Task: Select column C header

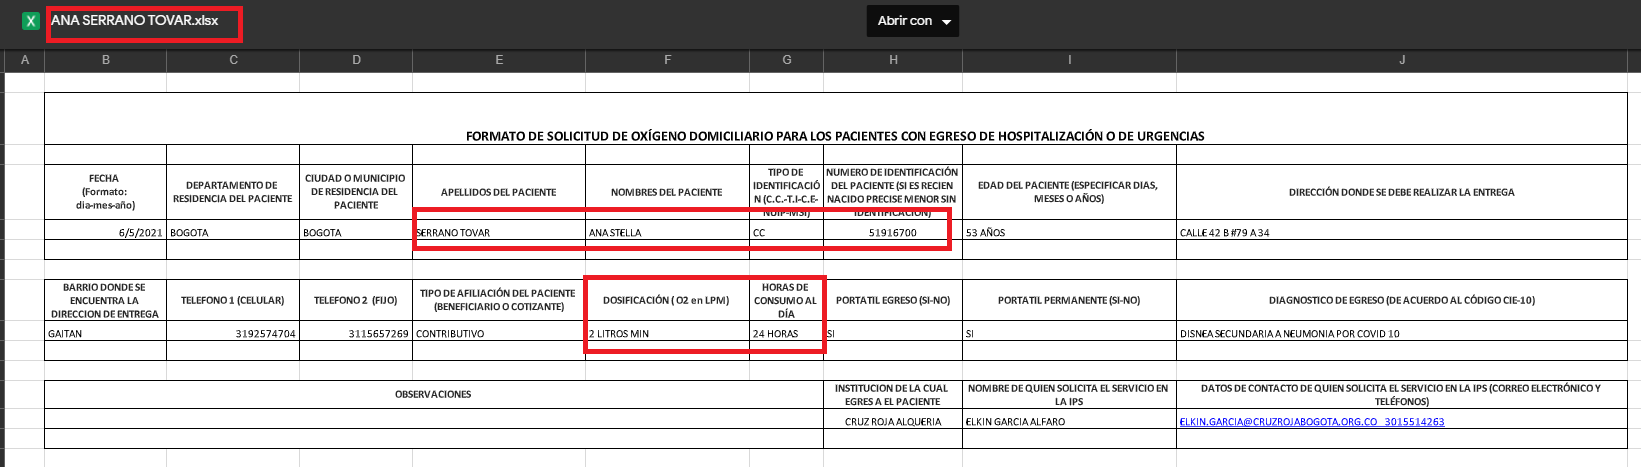Action: (x=233, y=60)
